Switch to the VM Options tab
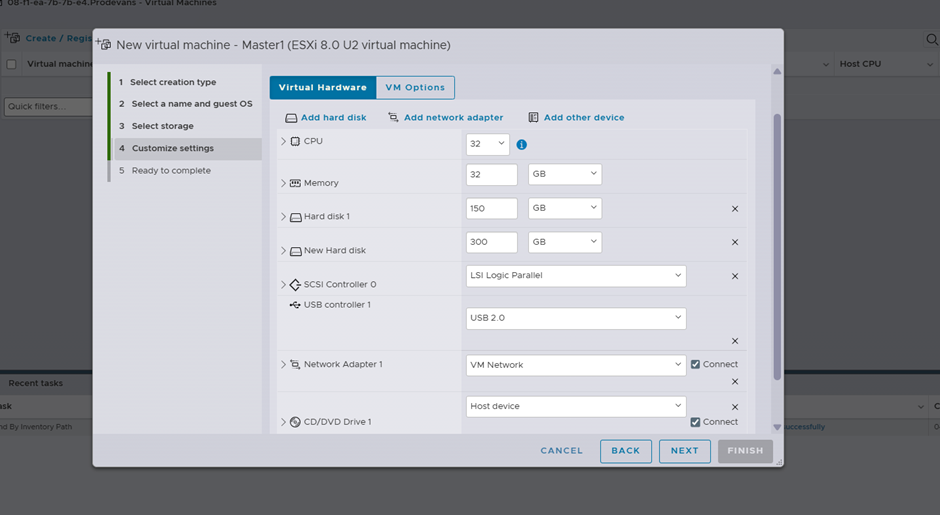 tap(415, 88)
